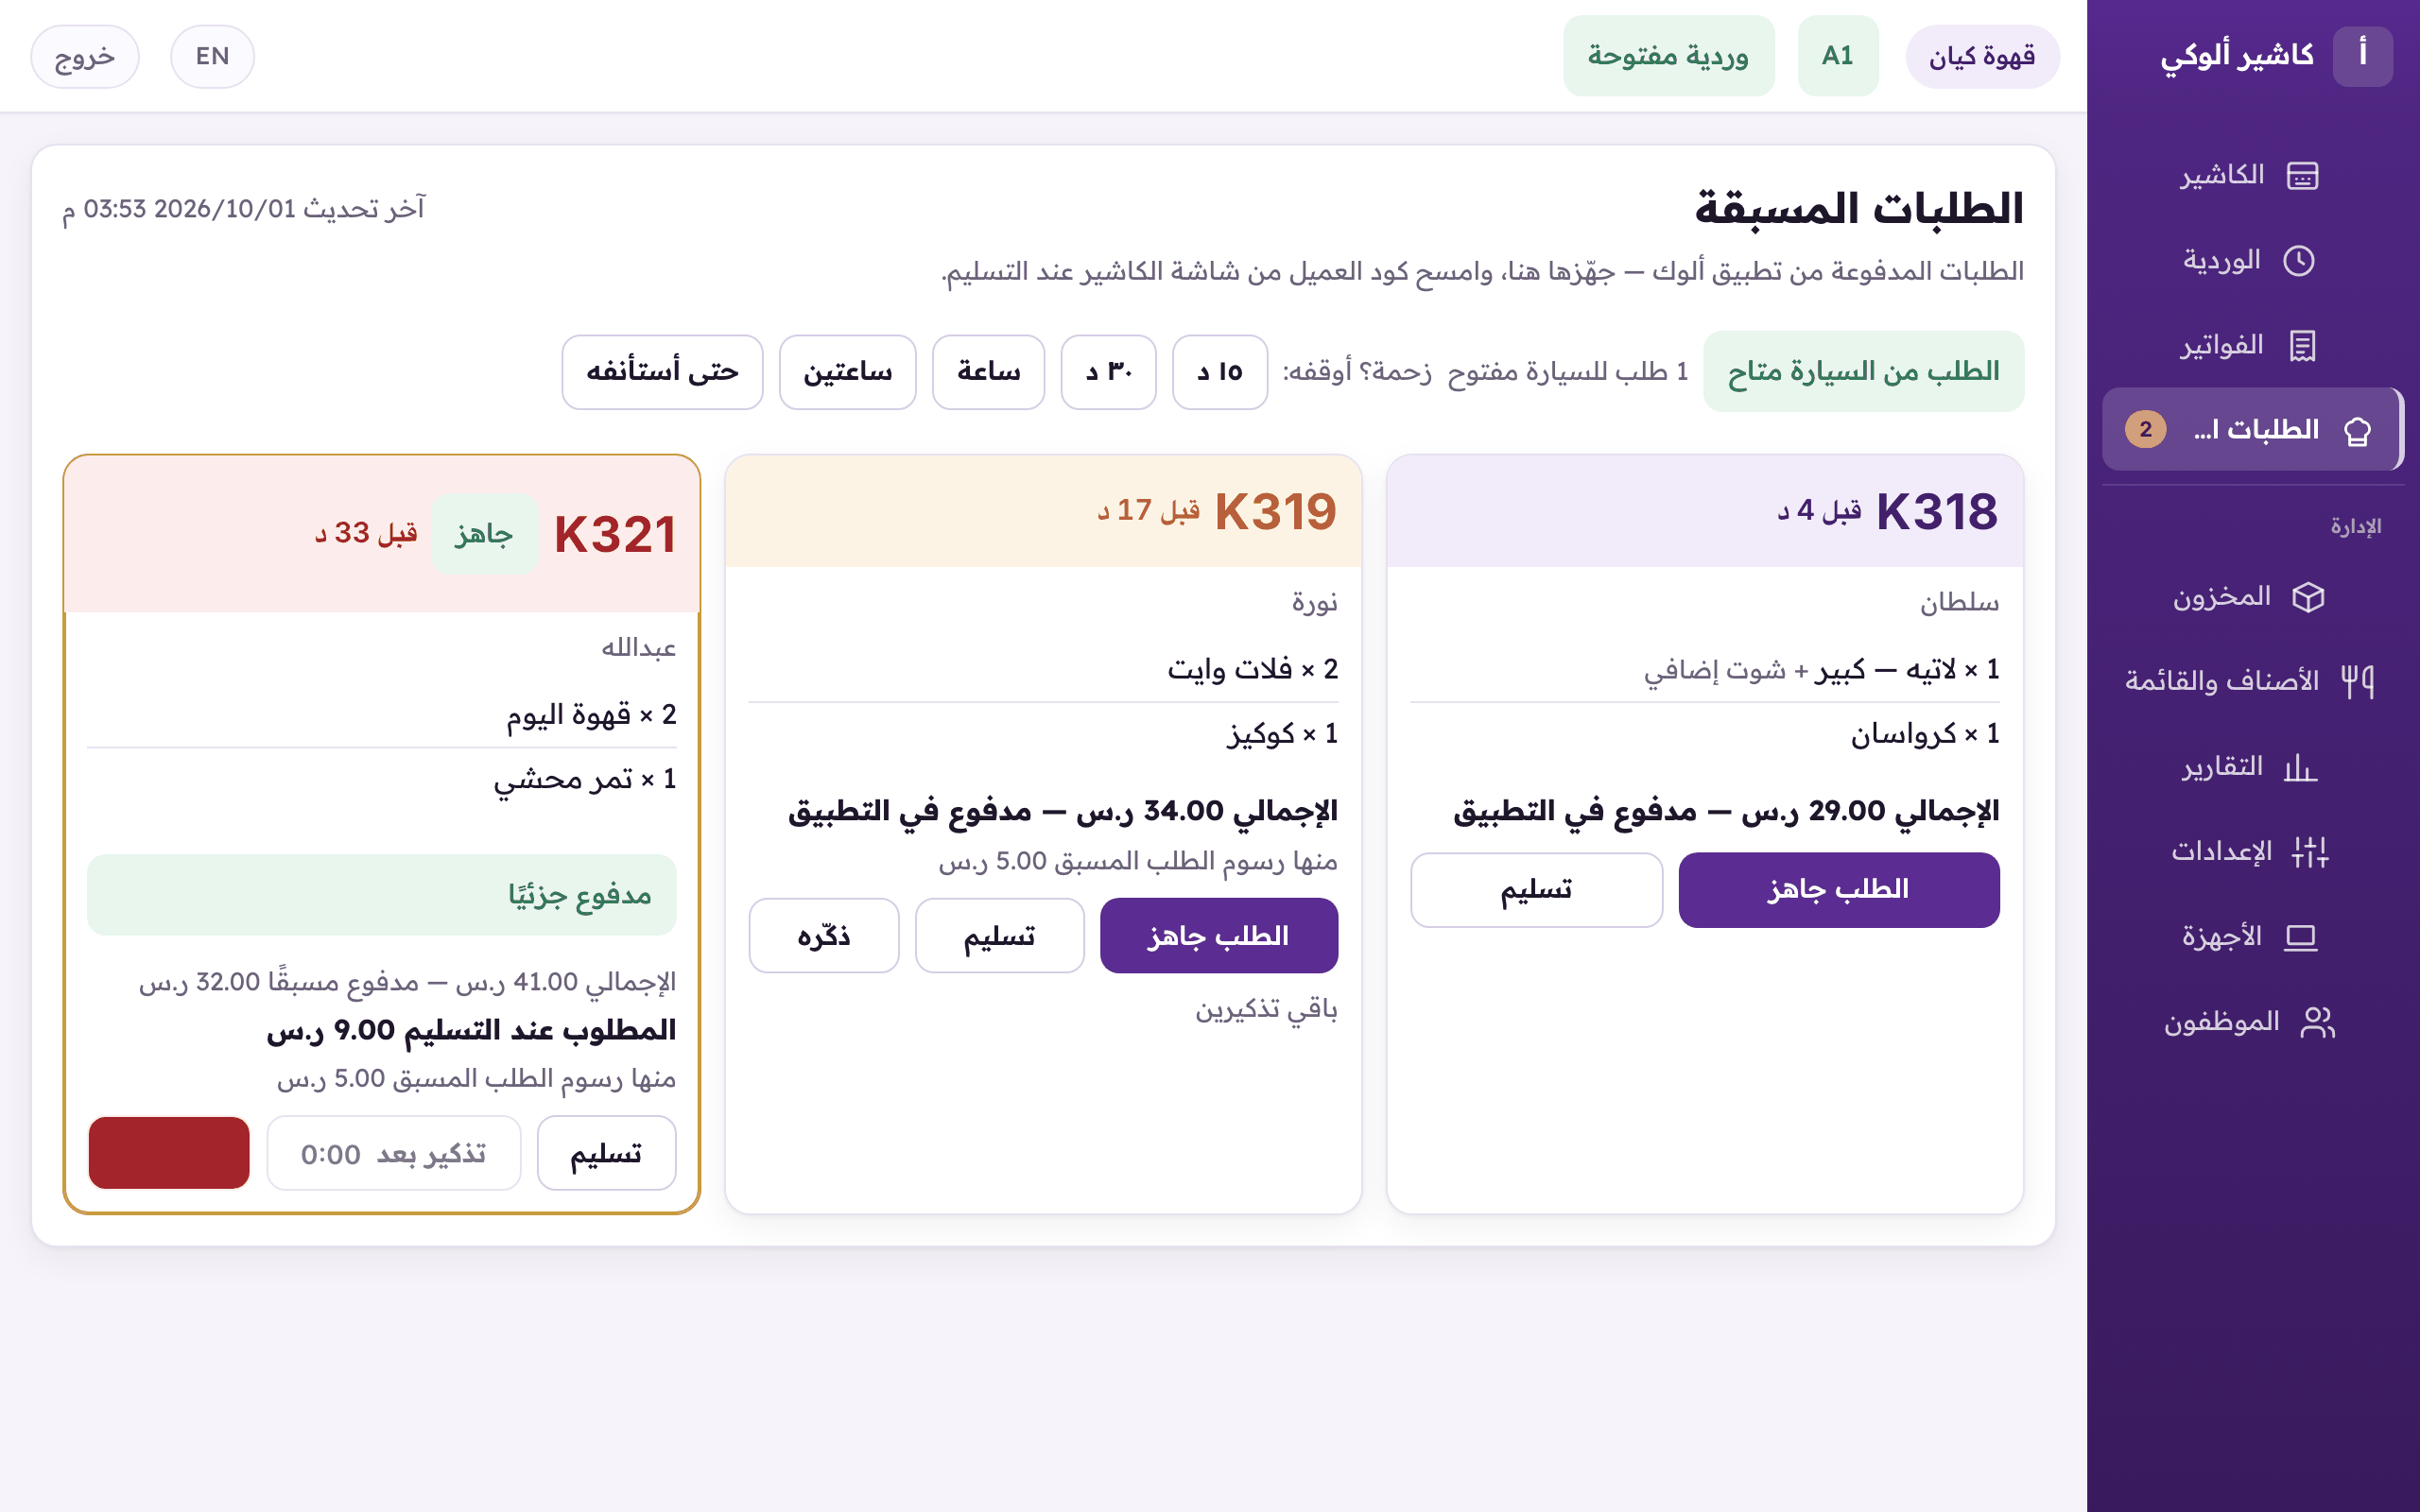Open the الموظفون menu label
Image resolution: width=2420 pixels, height=1512 pixels.
[2222, 1022]
